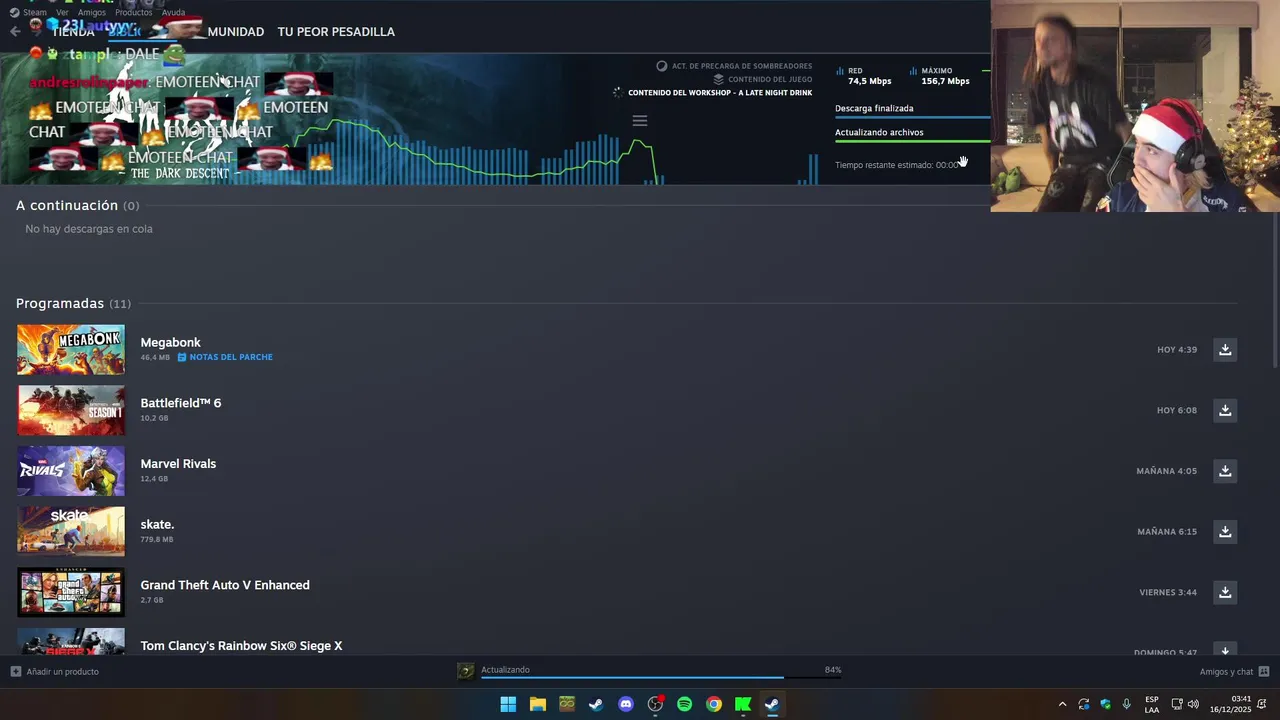Open the Amigos y chat icon
Viewport: 1280px width, 720px height.
tap(1264, 671)
